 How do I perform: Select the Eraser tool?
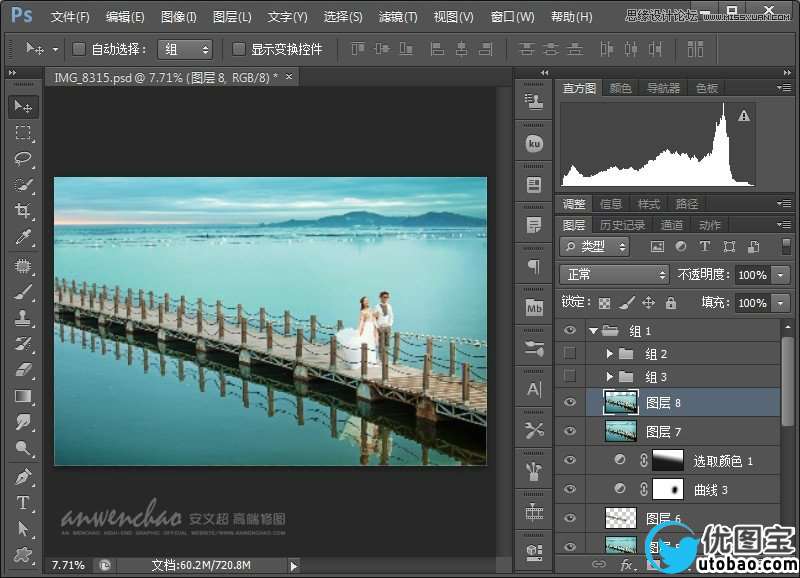coord(23,370)
